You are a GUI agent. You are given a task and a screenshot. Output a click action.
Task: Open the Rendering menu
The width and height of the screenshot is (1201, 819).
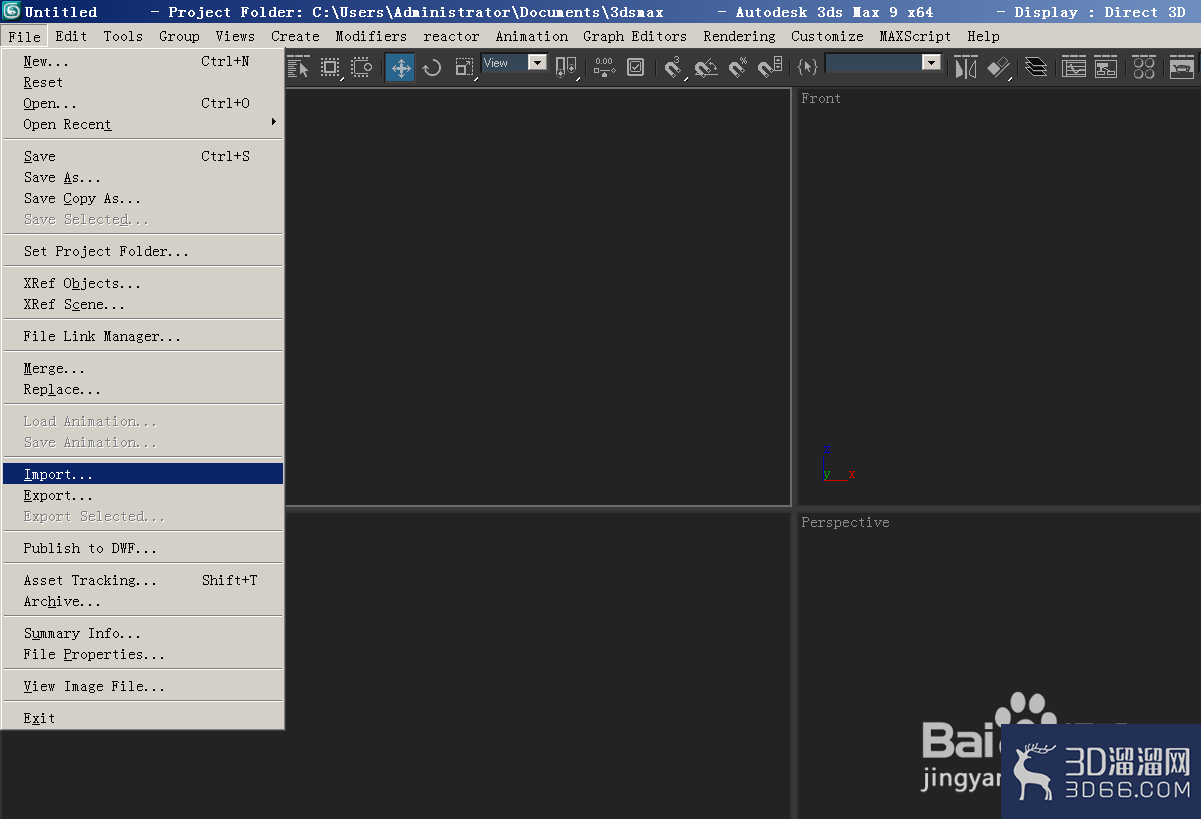(739, 36)
